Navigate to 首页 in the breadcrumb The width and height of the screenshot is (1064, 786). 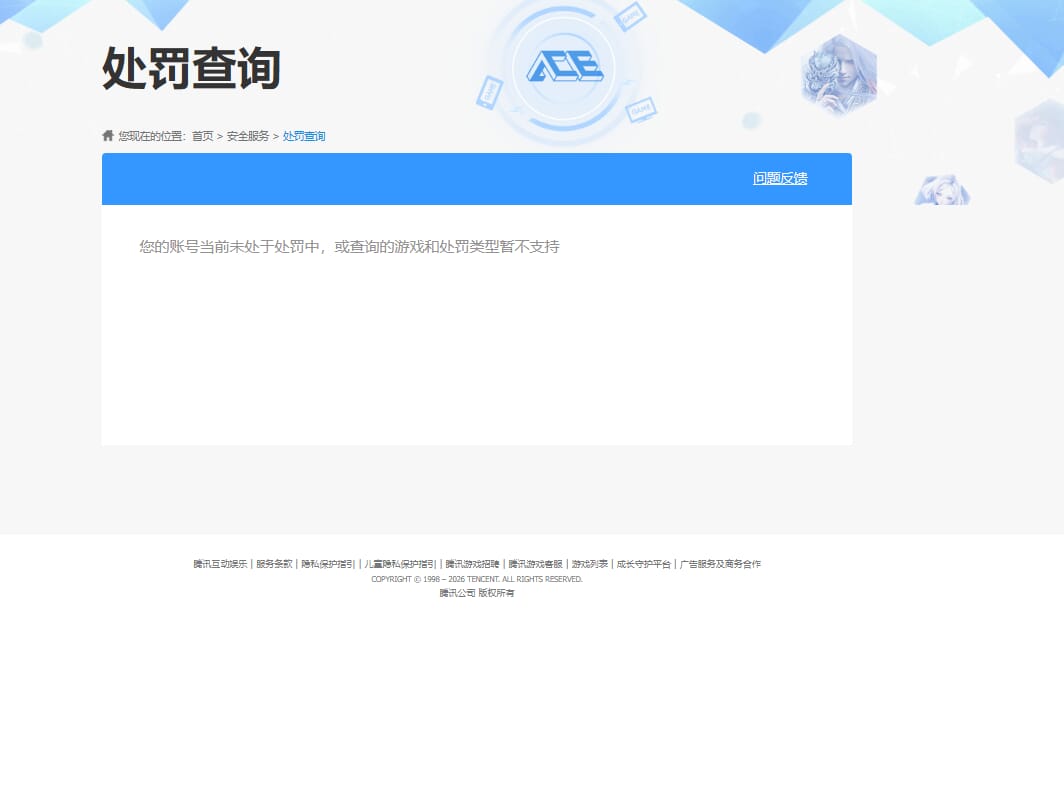204,136
